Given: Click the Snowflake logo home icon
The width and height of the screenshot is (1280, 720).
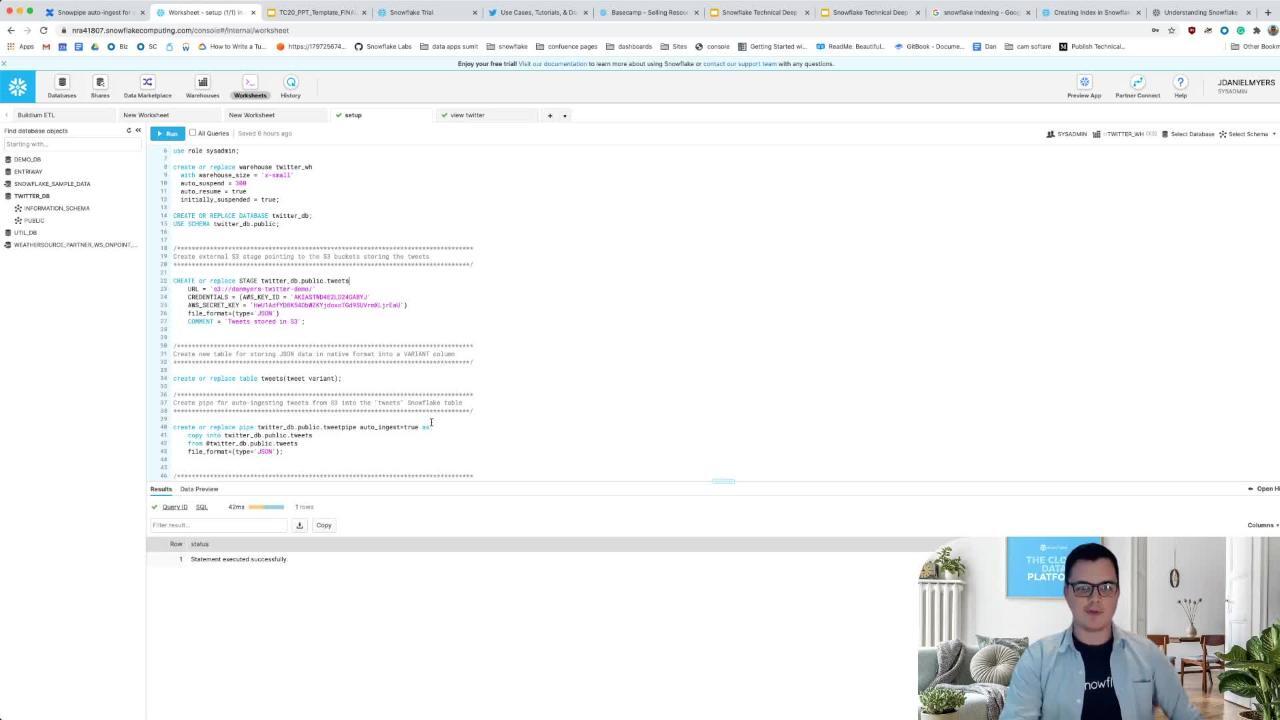Looking at the screenshot, I should click(17, 87).
